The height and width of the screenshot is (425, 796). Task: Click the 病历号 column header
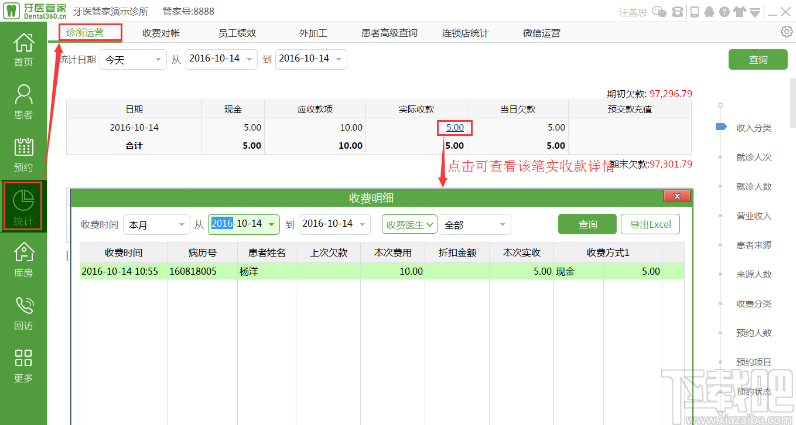click(203, 252)
